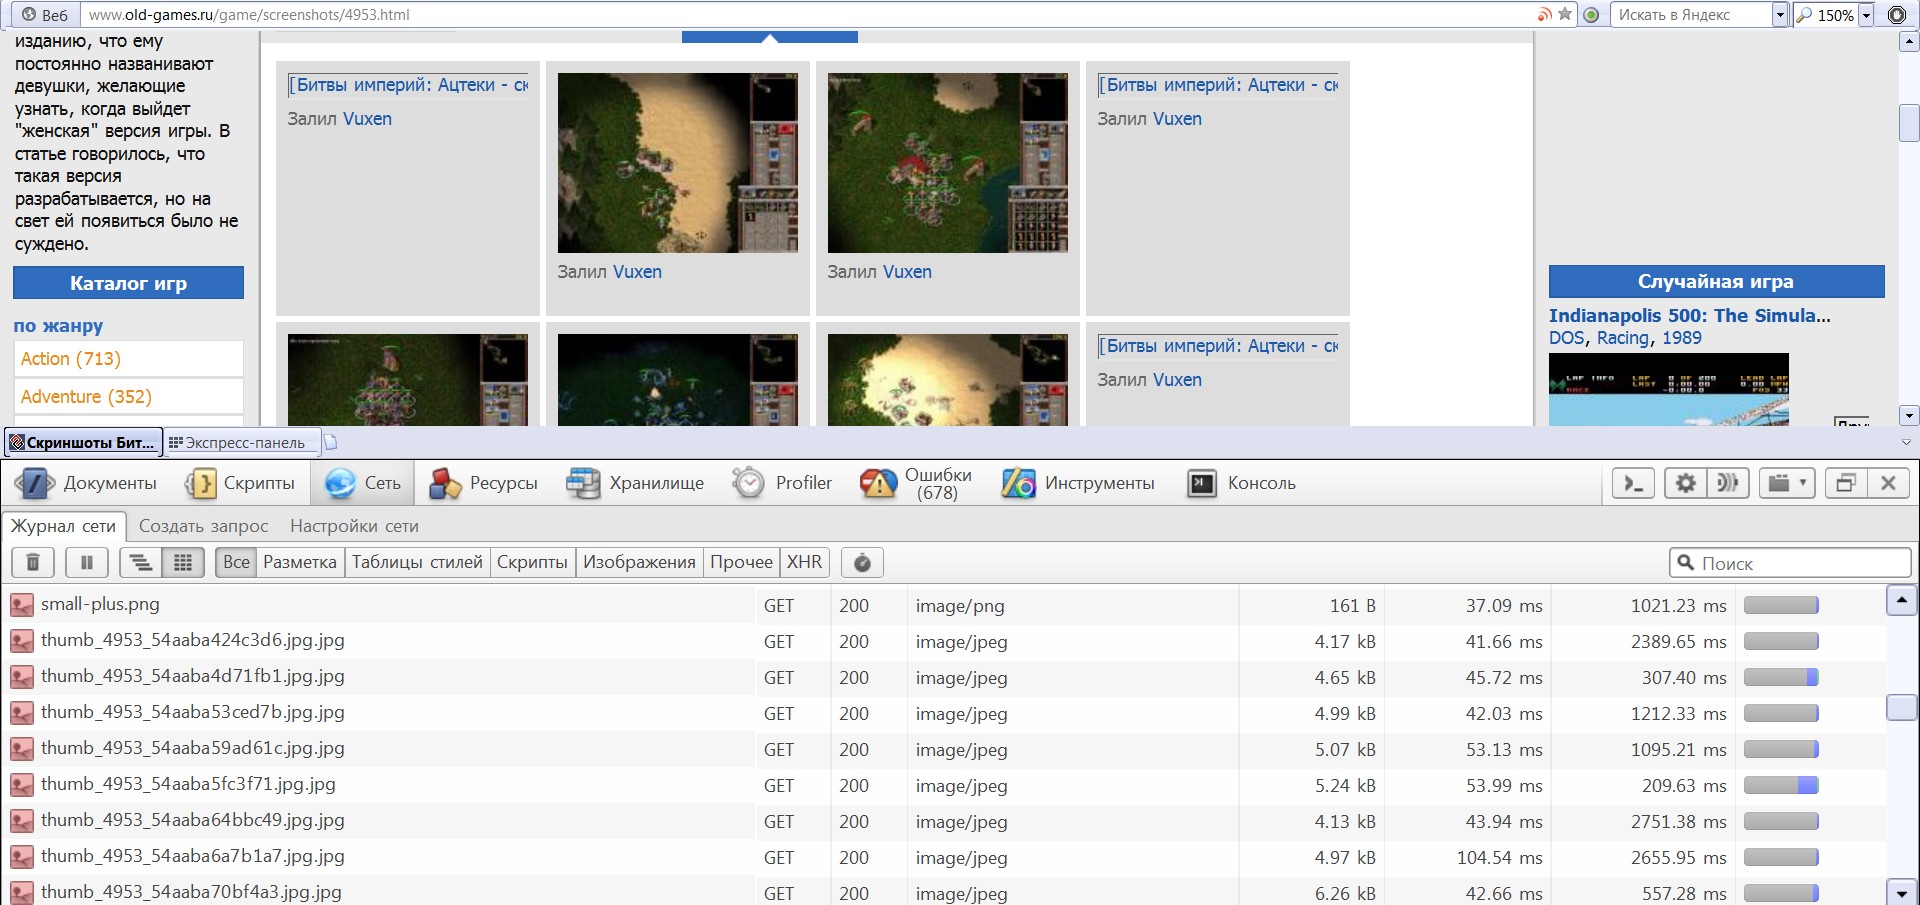Filter network requests by Скрипты type
The width and height of the screenshot is (1920, 905).
tap(532, 563)
